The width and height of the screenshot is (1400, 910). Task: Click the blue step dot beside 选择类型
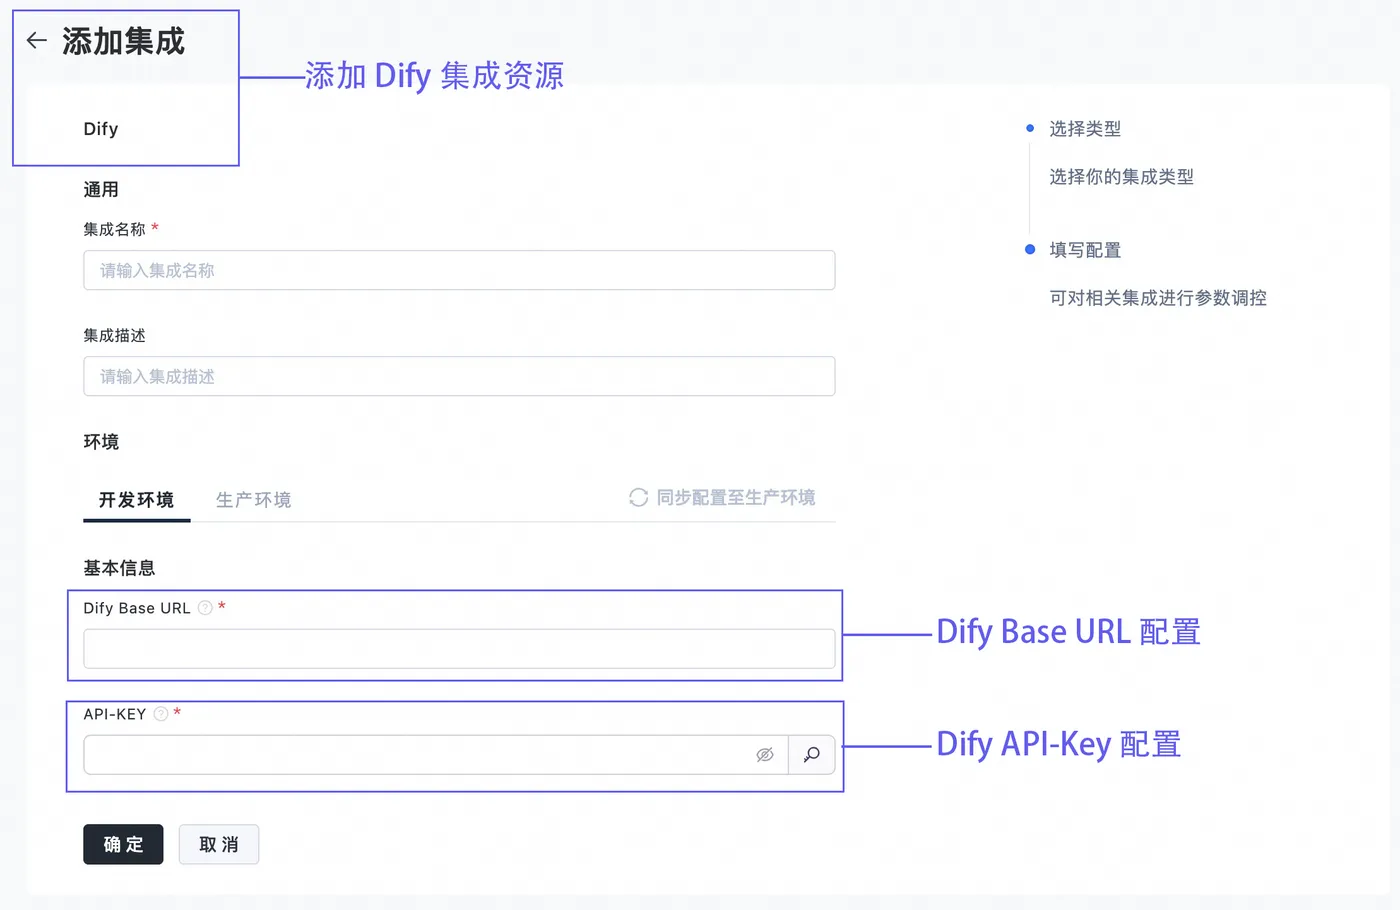(1030, 129)
